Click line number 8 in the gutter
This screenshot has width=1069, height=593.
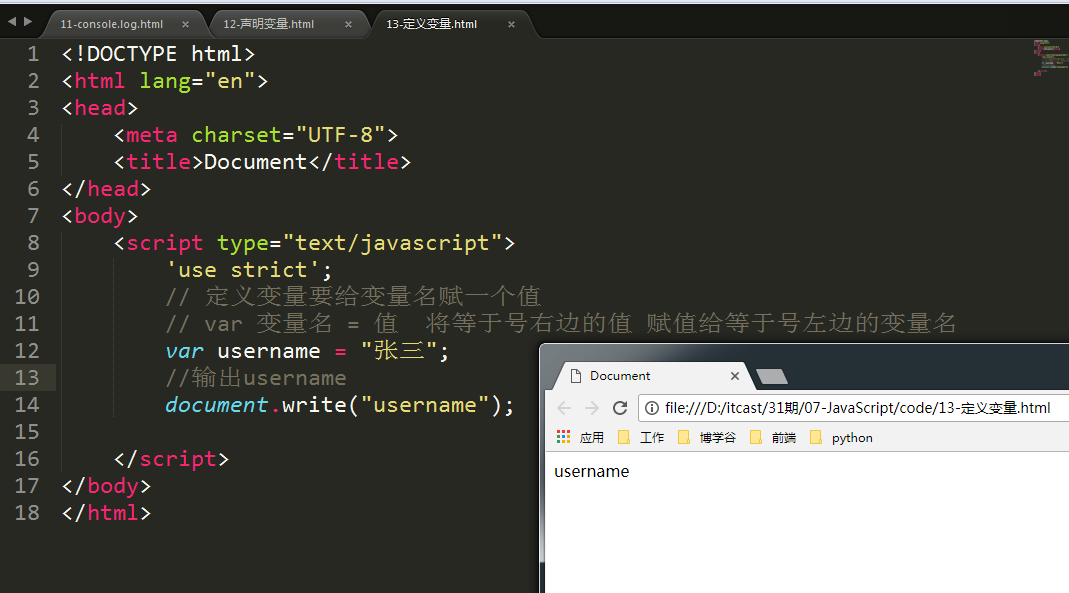click(x=33, y=243)
